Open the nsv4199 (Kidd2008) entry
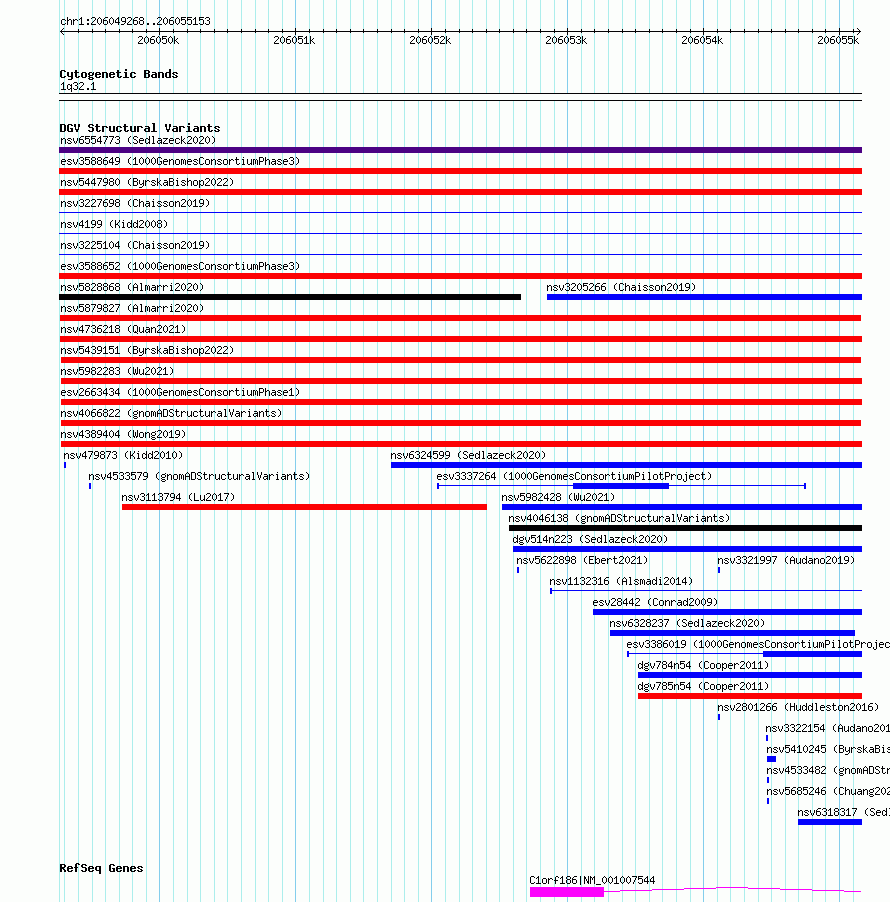 pyautogui.click(x=114, y=224)
